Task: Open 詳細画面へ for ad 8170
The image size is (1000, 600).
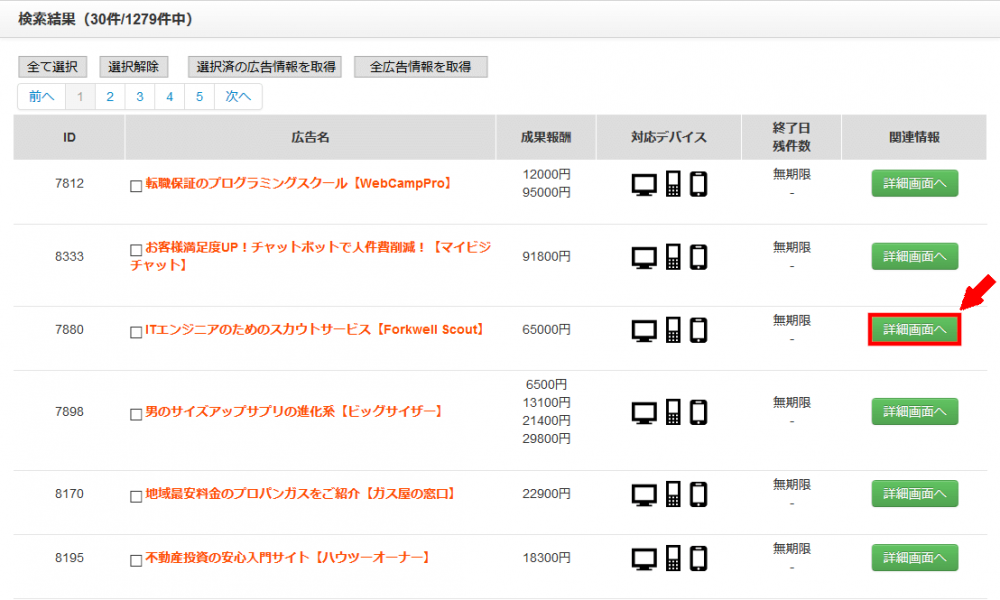Action: [x=915, y=494]
